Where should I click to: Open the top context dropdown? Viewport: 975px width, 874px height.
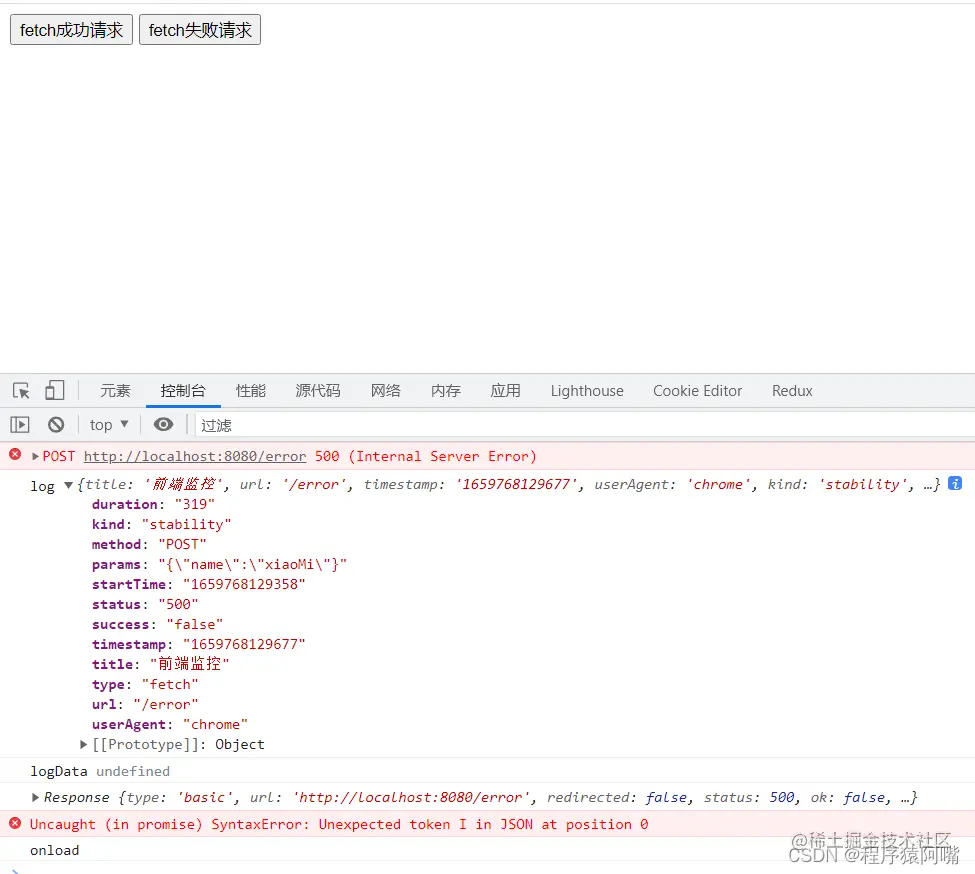pyautogui.click(x=109, y=425)
